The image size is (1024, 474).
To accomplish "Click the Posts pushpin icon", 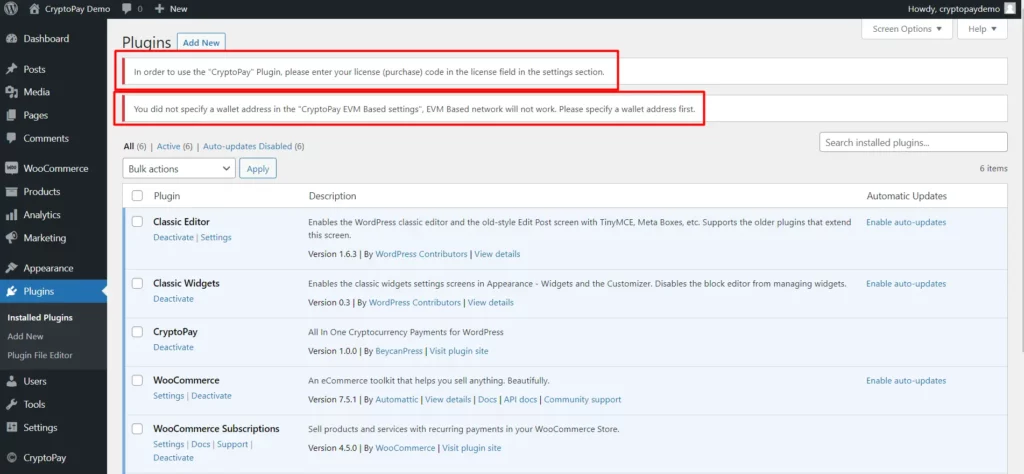I will tap(11, 69).
